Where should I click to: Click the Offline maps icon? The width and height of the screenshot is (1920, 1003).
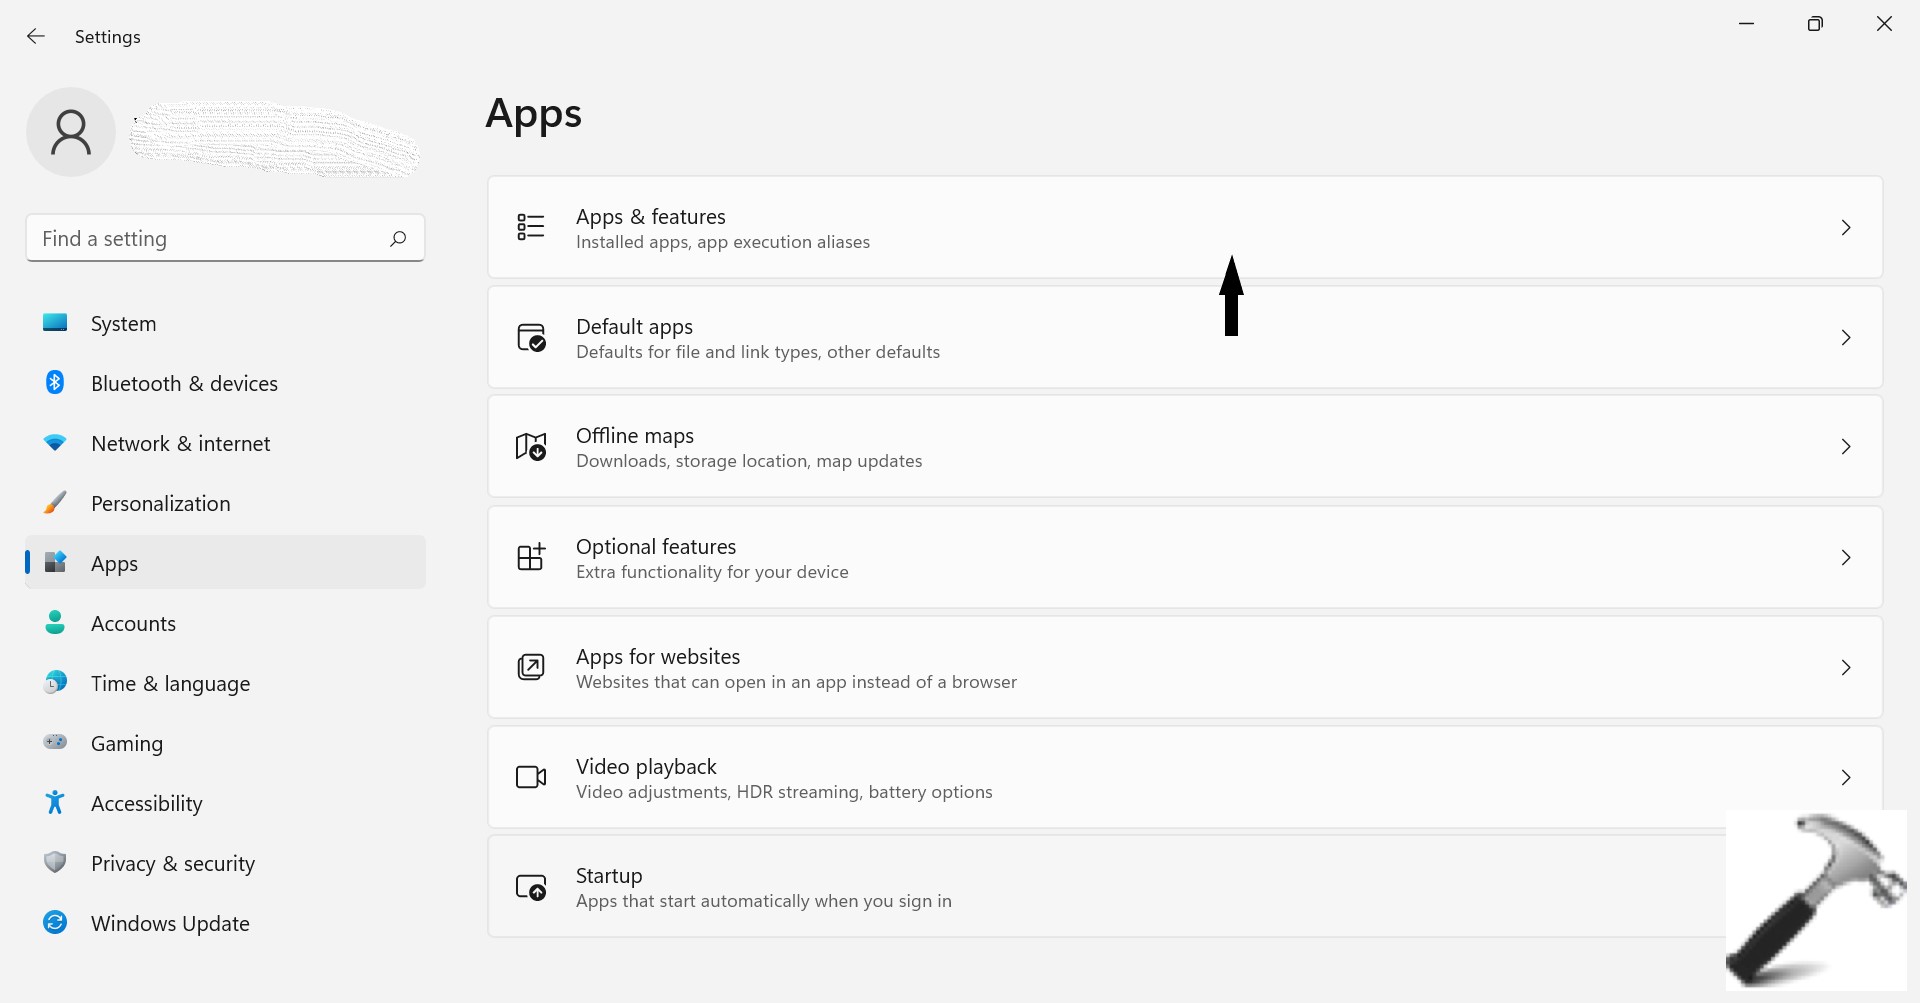point(531,447)
